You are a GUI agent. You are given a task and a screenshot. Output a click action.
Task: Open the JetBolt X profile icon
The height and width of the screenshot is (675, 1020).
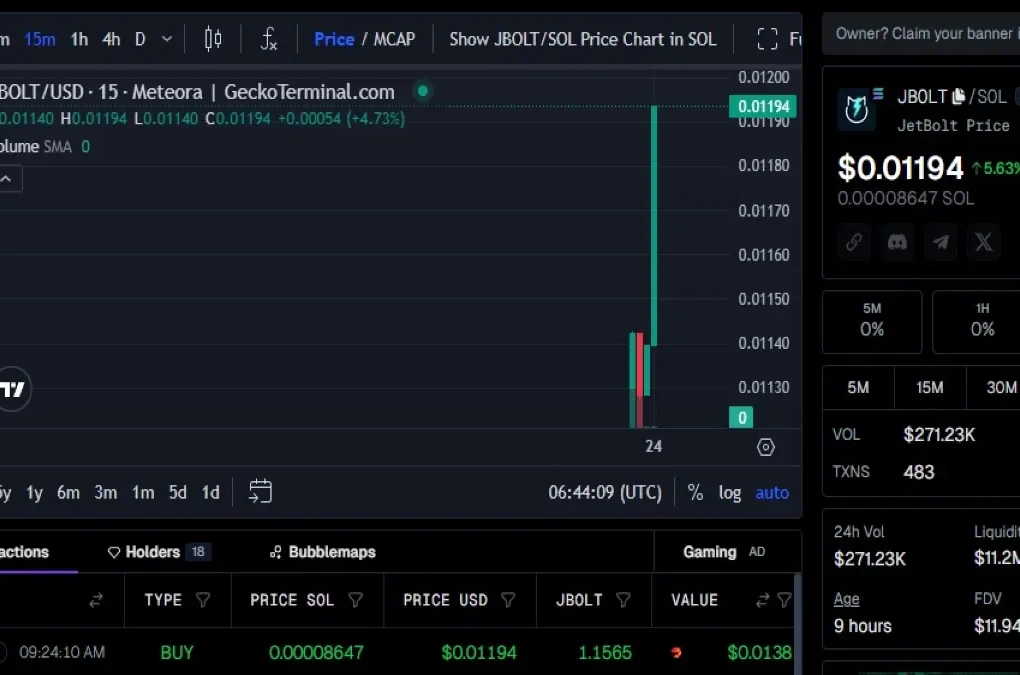(984, 243)
